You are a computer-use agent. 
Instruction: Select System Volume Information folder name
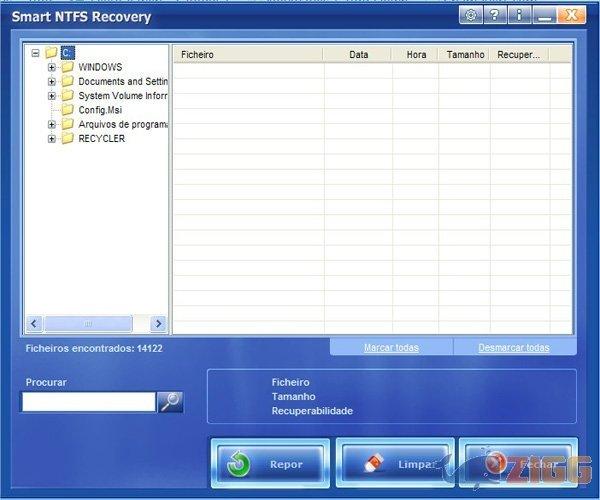123,95
